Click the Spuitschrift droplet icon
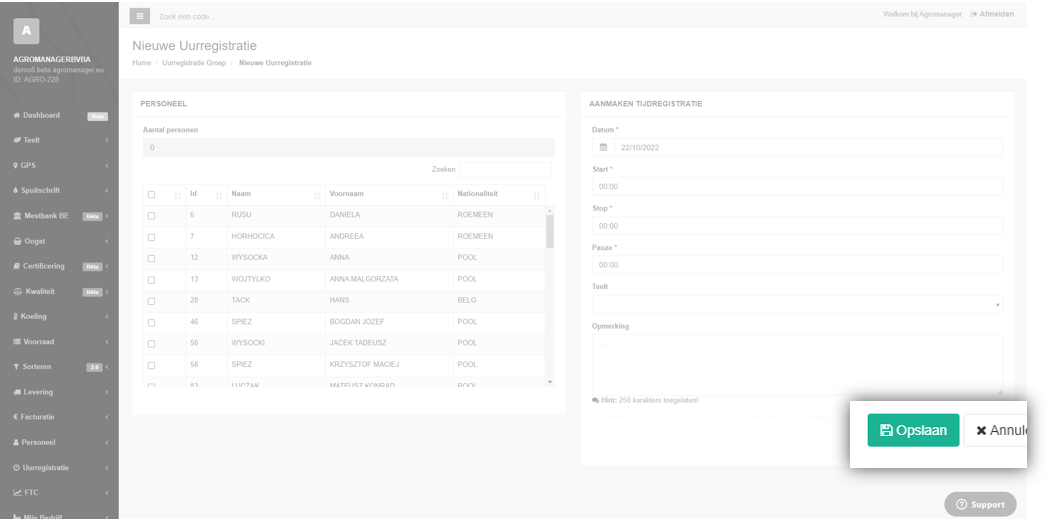Viewport: 1047px width, 519px height. tap(15, 190)
